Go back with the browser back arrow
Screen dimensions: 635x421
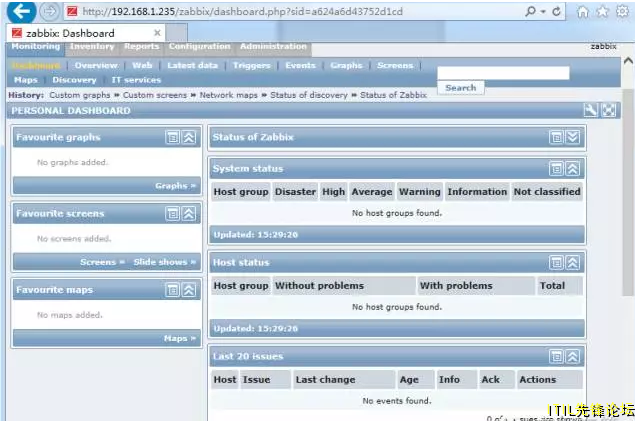click(x=21, y=11)
